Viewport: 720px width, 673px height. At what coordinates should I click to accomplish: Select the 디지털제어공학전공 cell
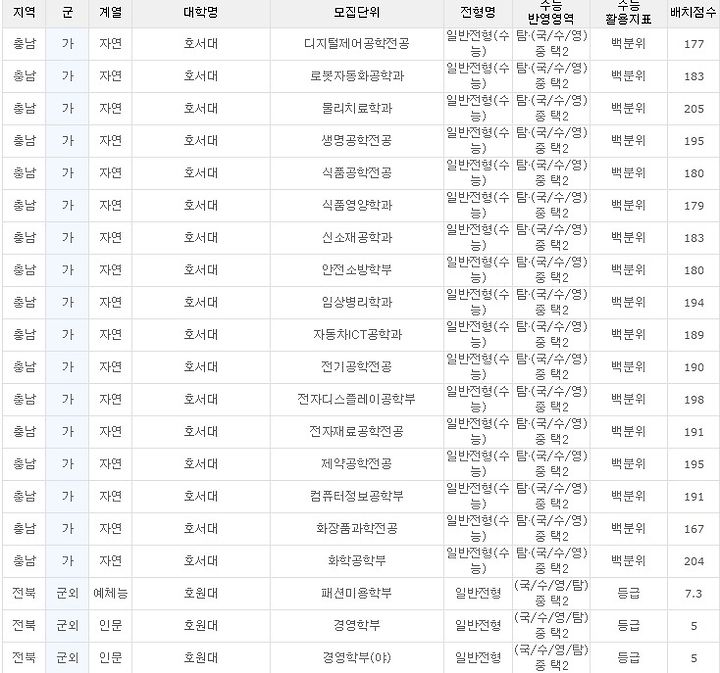(x=357, y=44)
